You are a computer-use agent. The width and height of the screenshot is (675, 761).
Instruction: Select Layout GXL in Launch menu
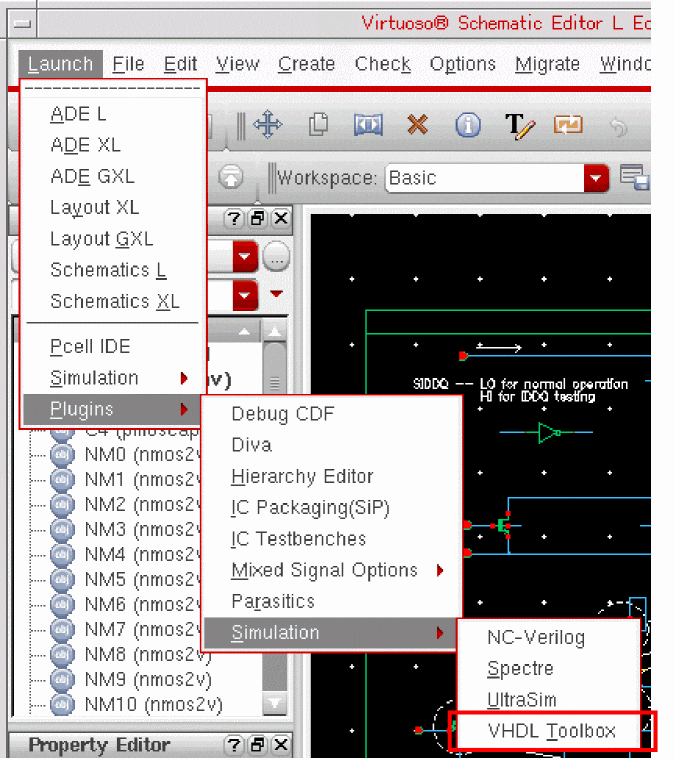[x=113, y=239]
